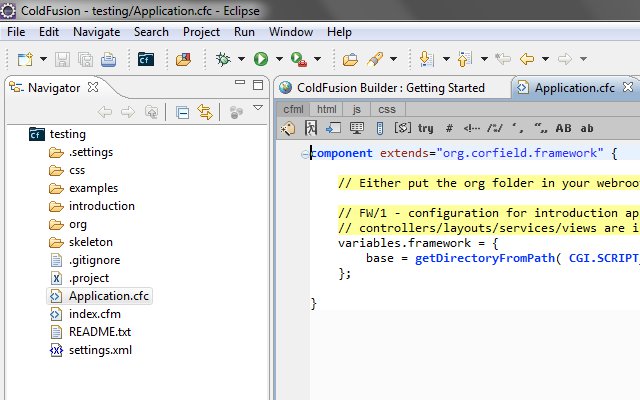Open the Run dropdown arrow
Screen dimensions: 640x400
point(279,59)
